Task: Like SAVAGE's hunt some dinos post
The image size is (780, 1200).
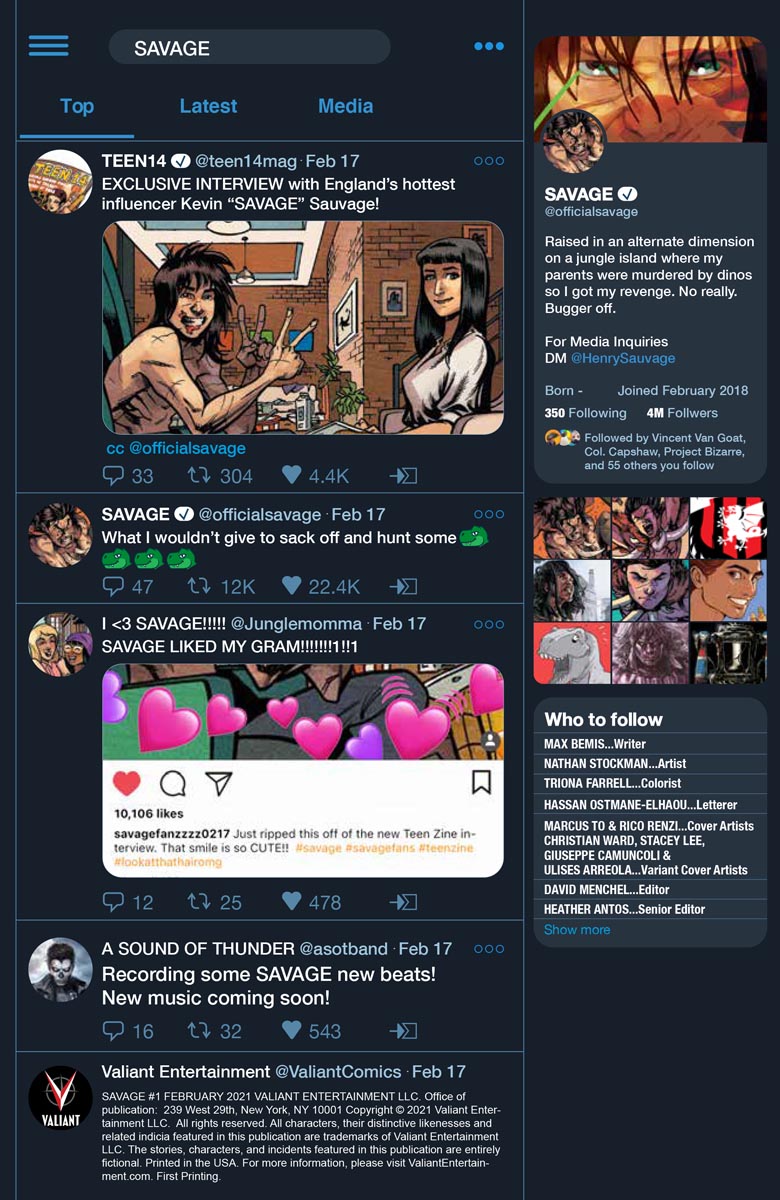Action: (x=291, y=586)
